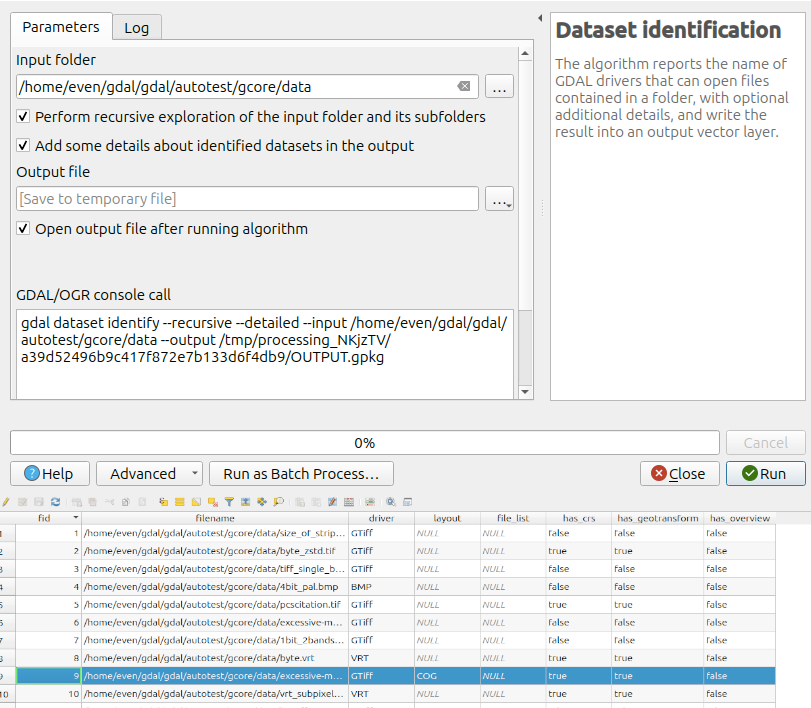Select the Parameters tab
The height and width of the screenshot is (708, 811).
click(61, 27)
